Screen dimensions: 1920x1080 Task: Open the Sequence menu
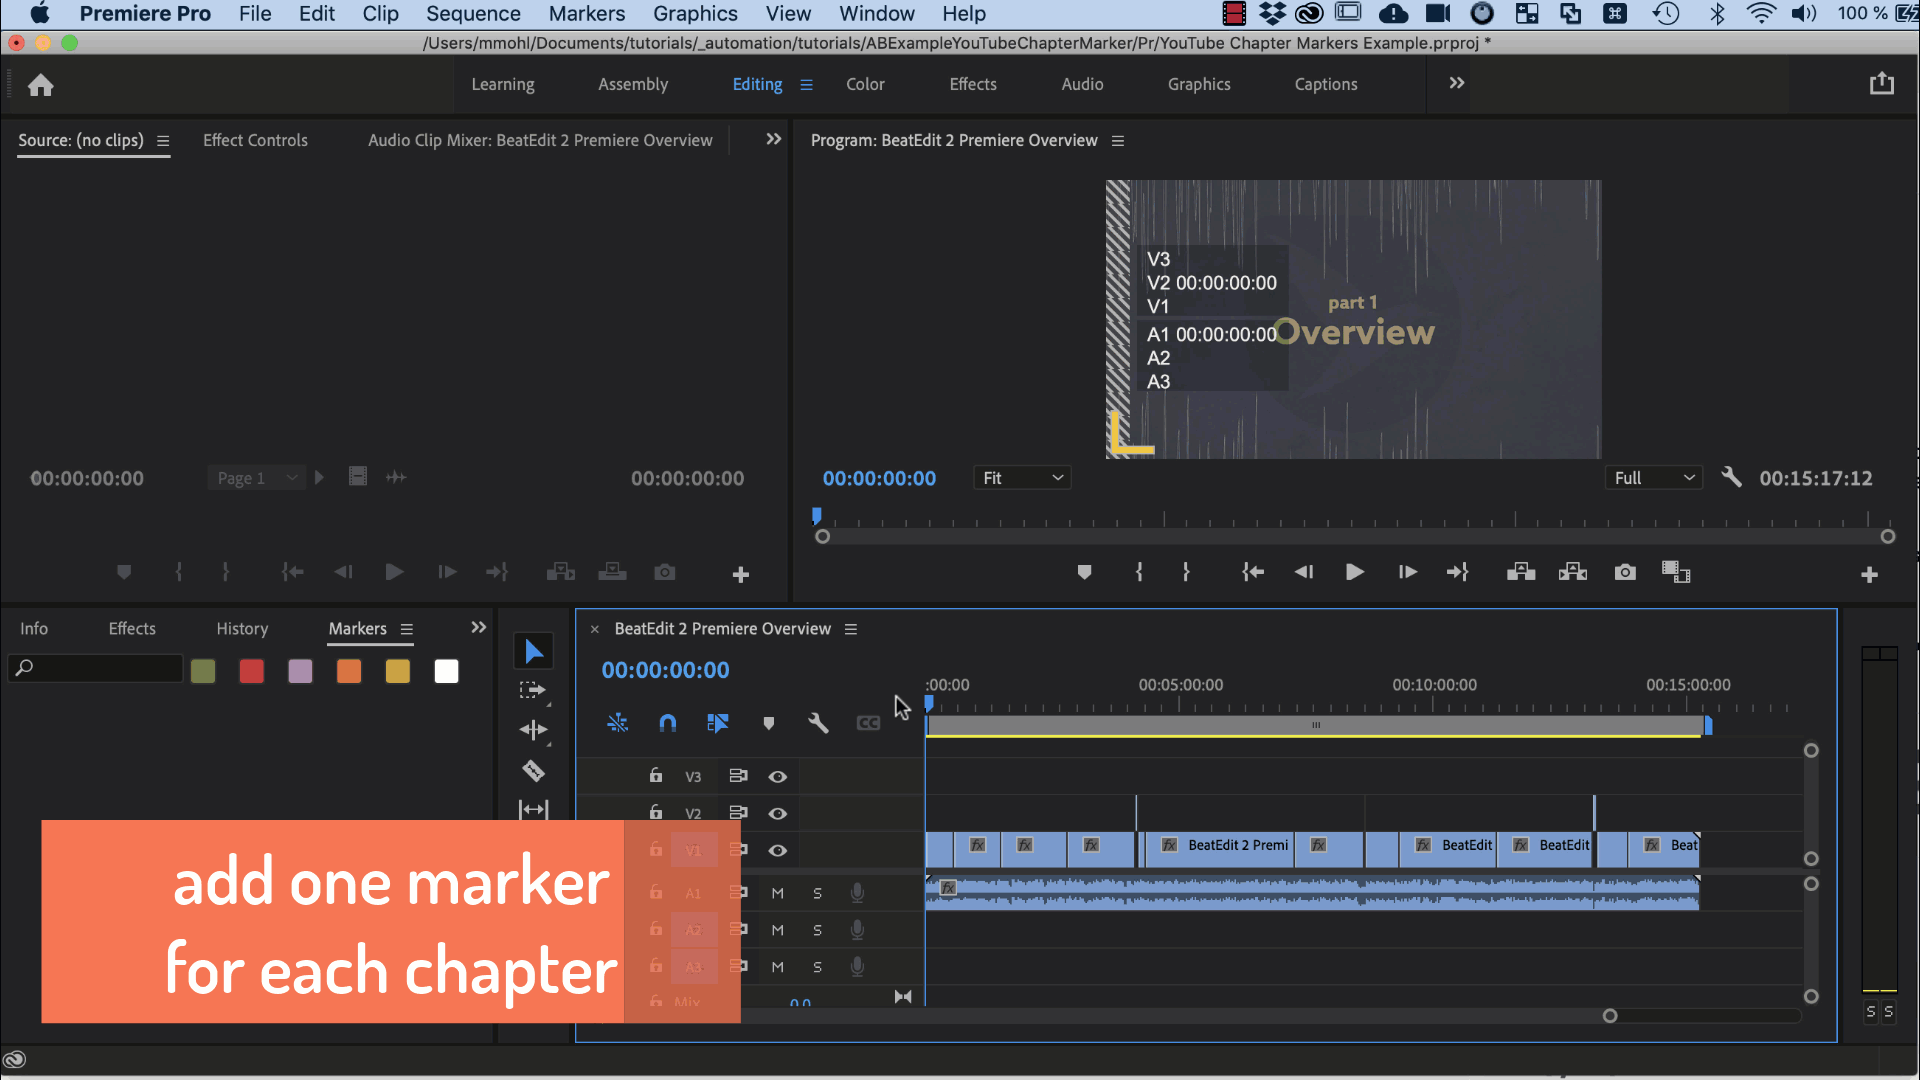(x=473, y=14)
